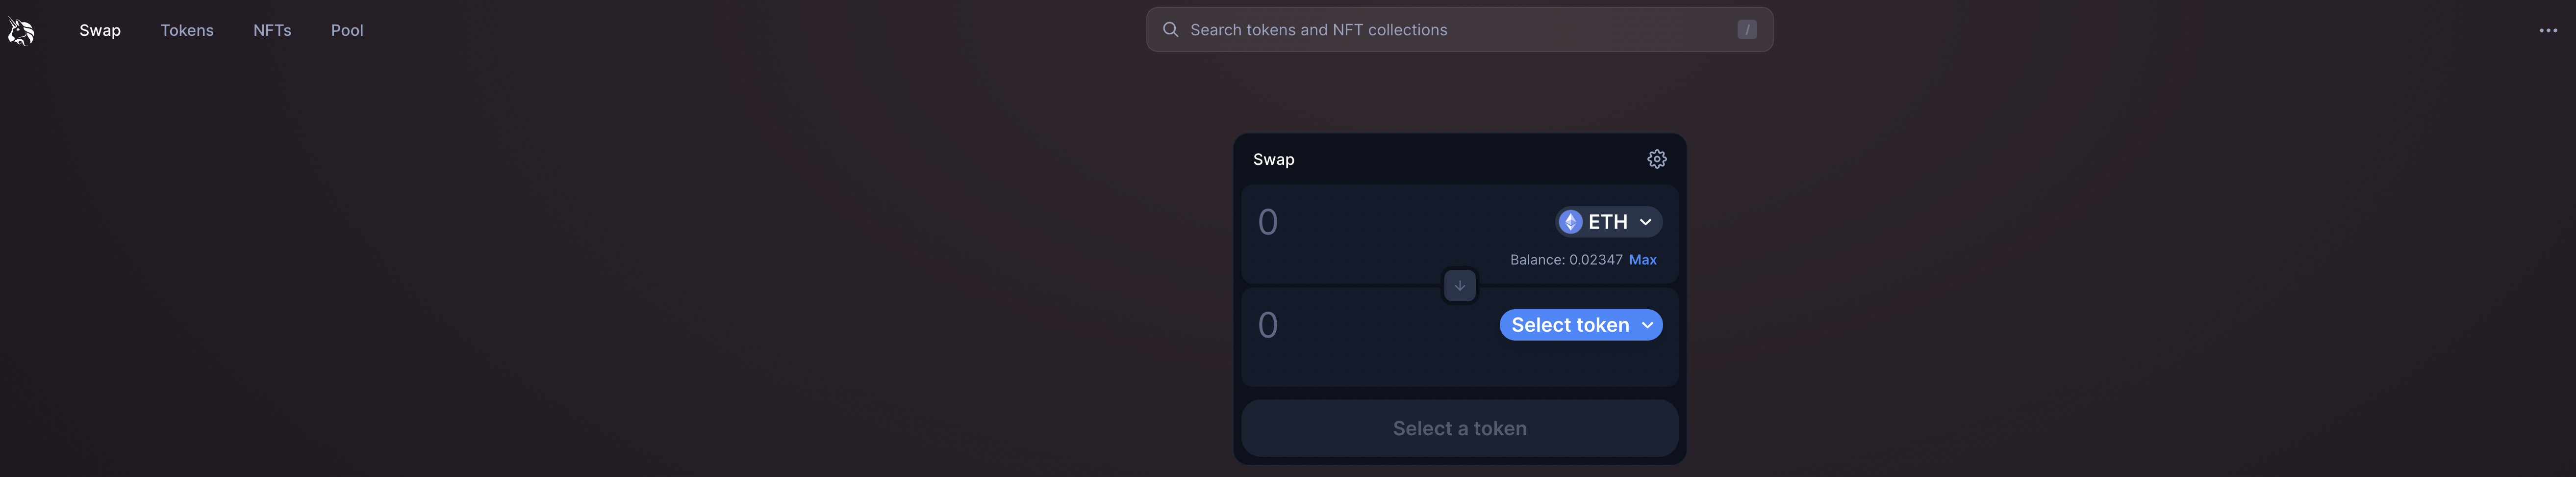2576x477 pixels.
Task: Open the three-dots more menu
Action: [x=2547, y=30]
